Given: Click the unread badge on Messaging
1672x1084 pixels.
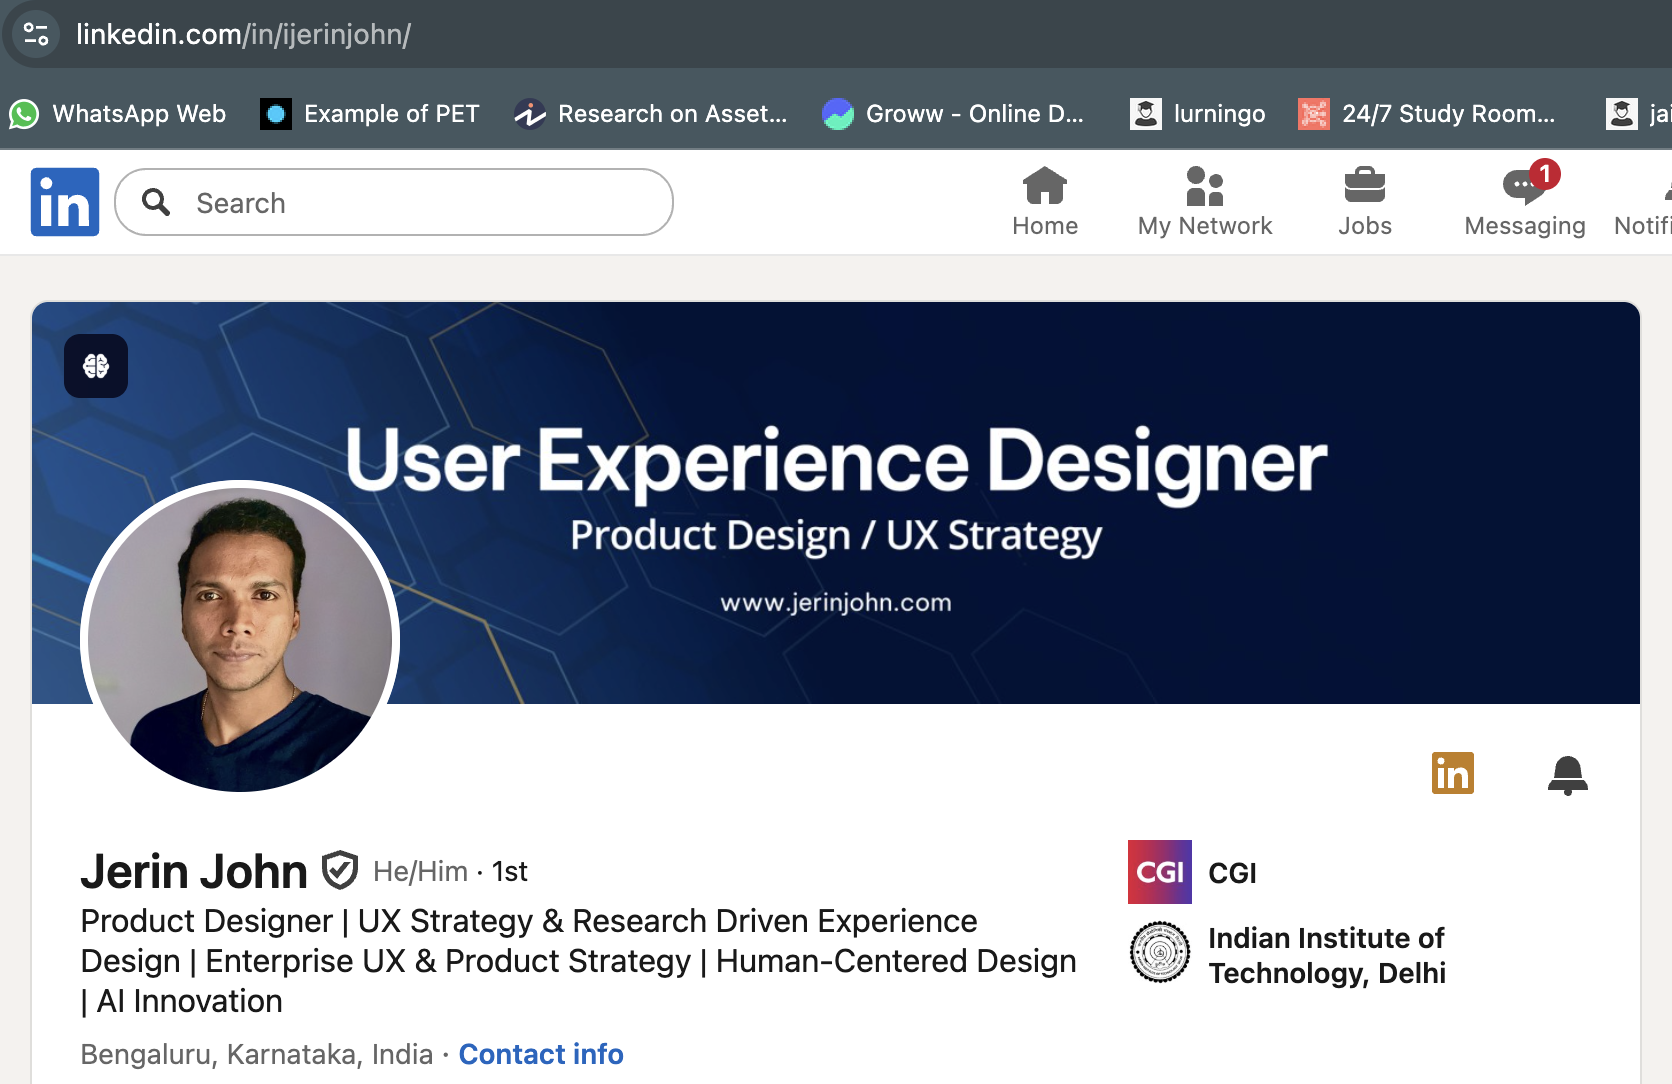Looking at the screenshot, I should [1544, 173].
